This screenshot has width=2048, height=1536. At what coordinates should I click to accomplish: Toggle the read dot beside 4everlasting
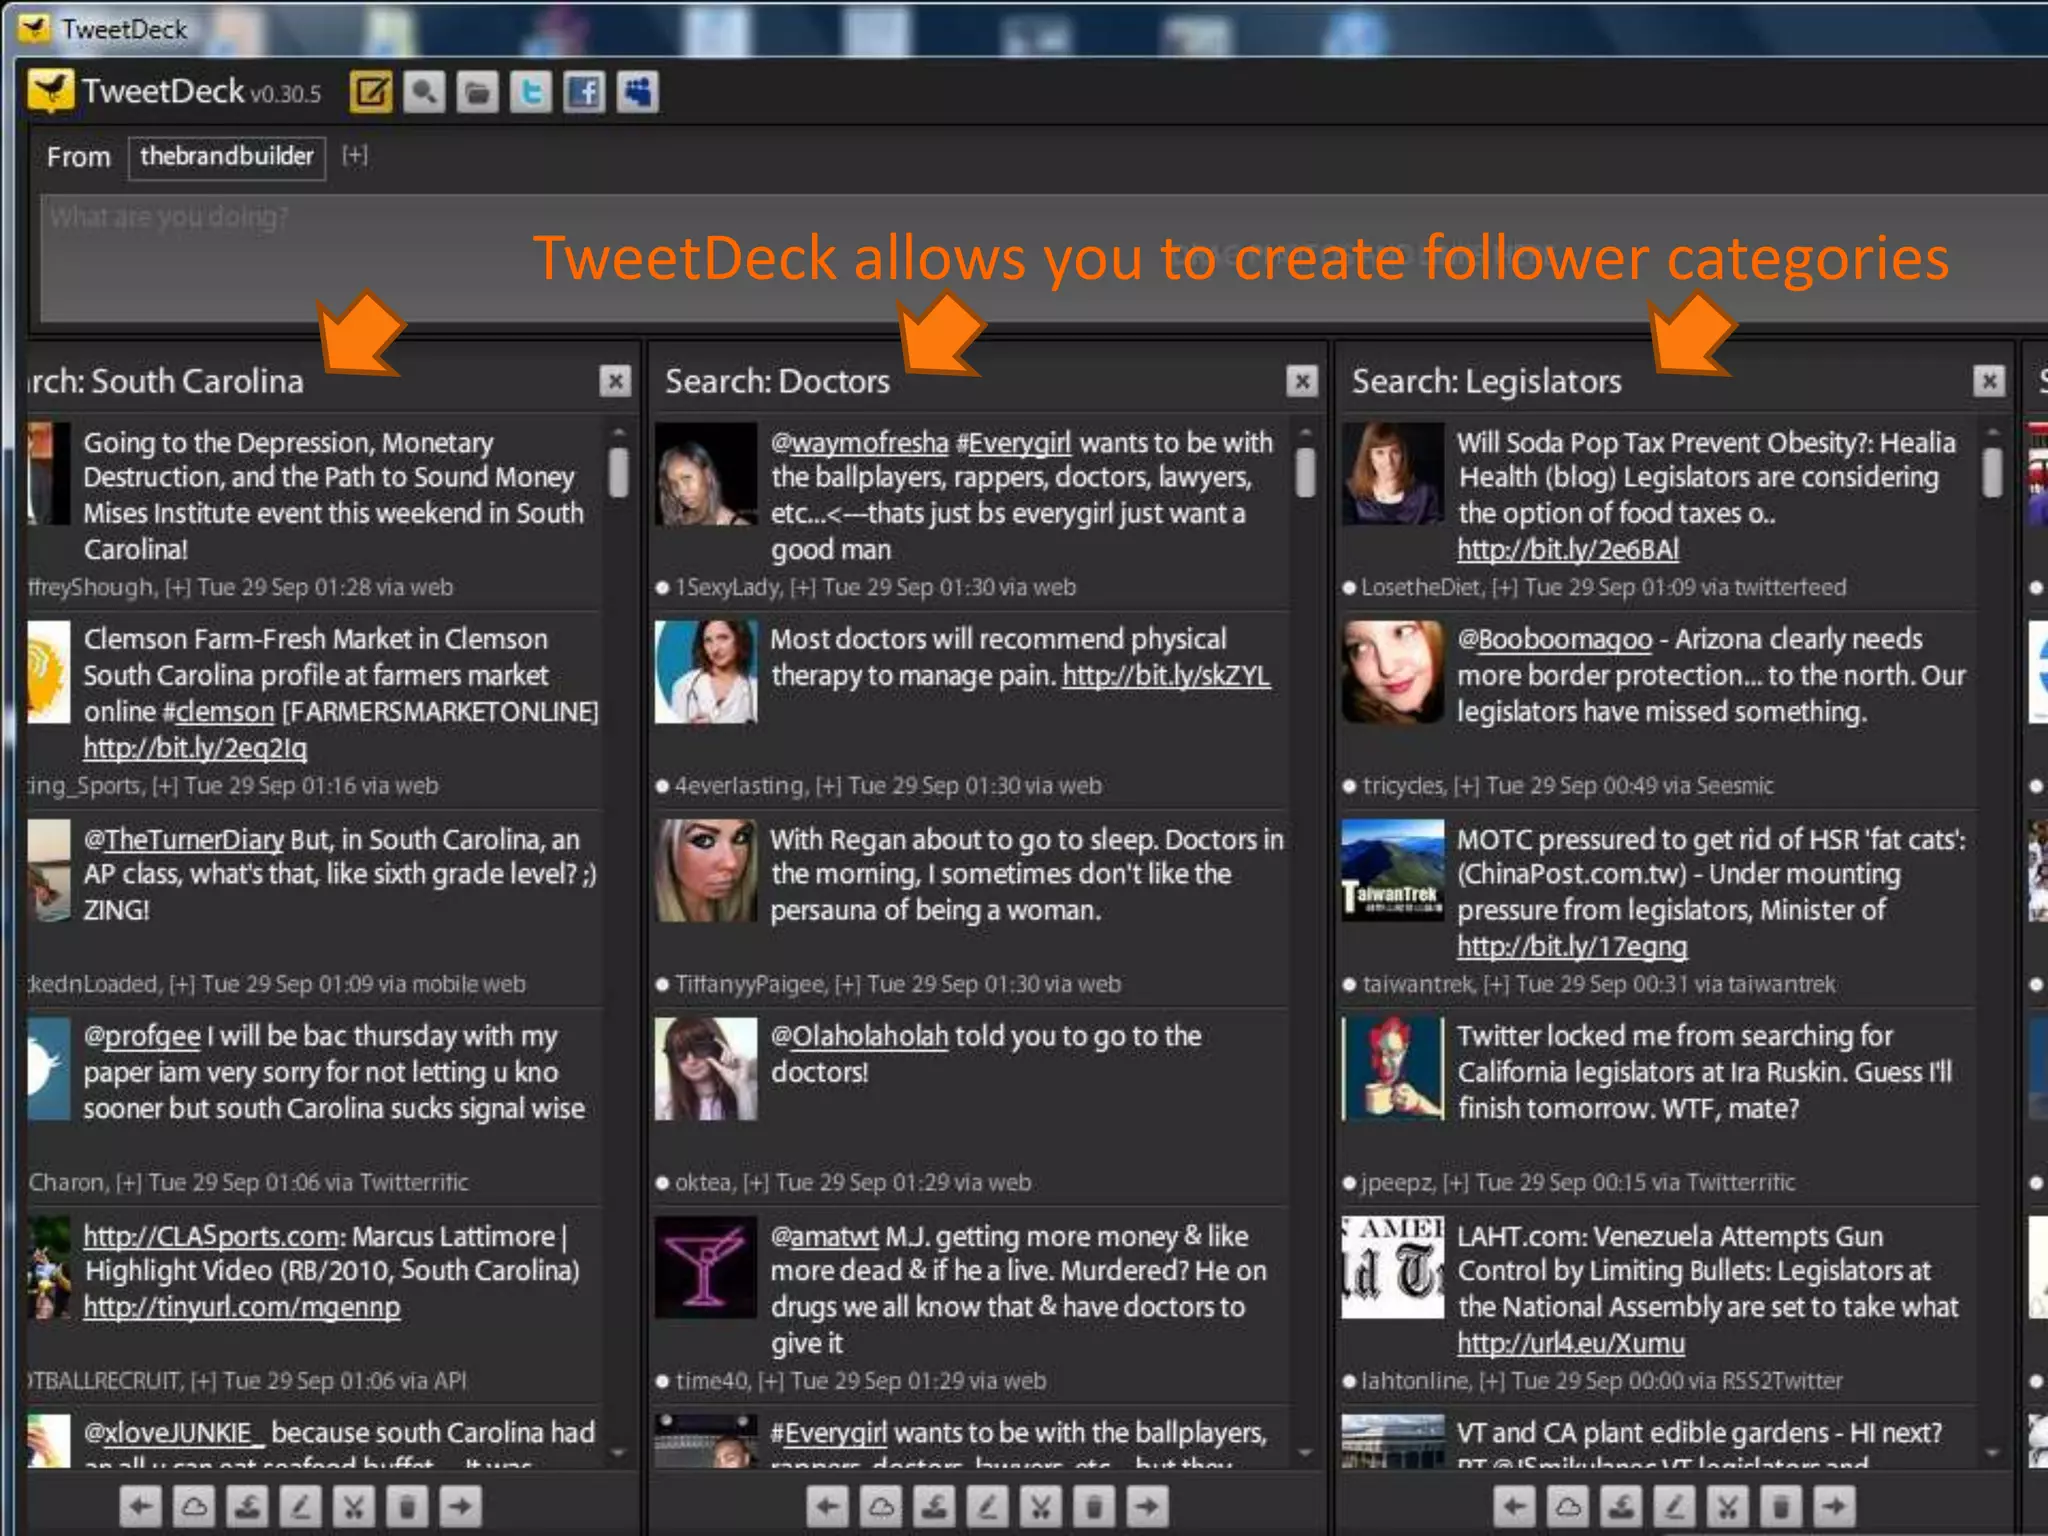pyautogui.click(x=662, y=786)
